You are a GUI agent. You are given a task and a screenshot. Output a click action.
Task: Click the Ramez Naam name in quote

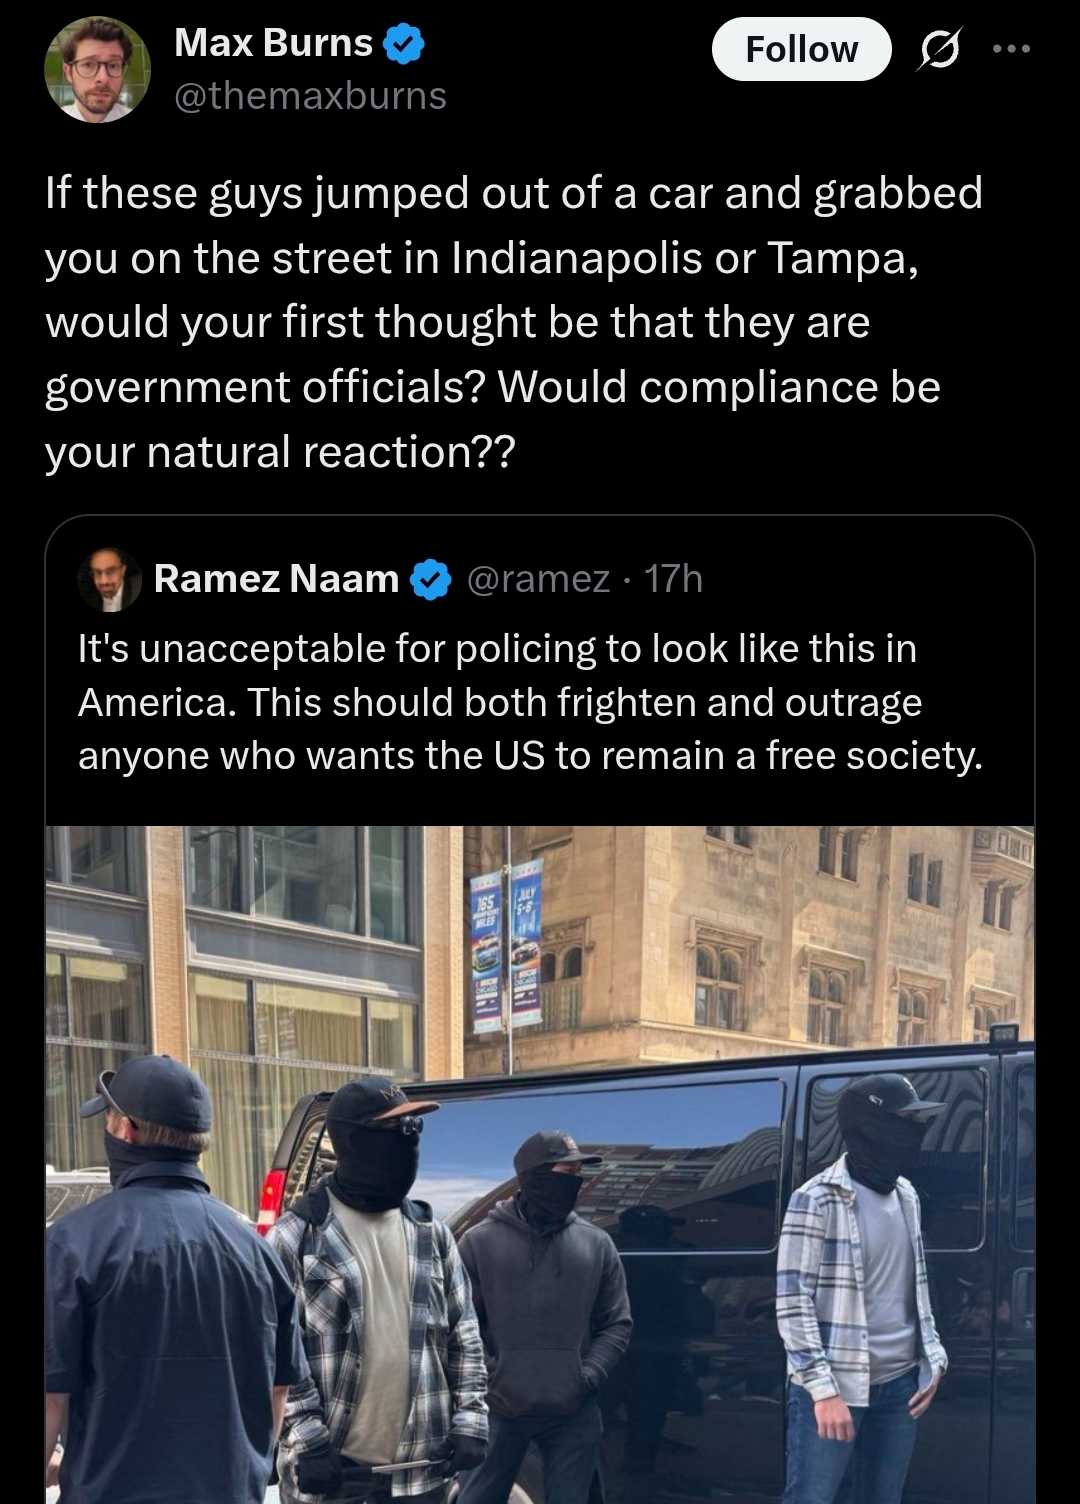(276, 579)
